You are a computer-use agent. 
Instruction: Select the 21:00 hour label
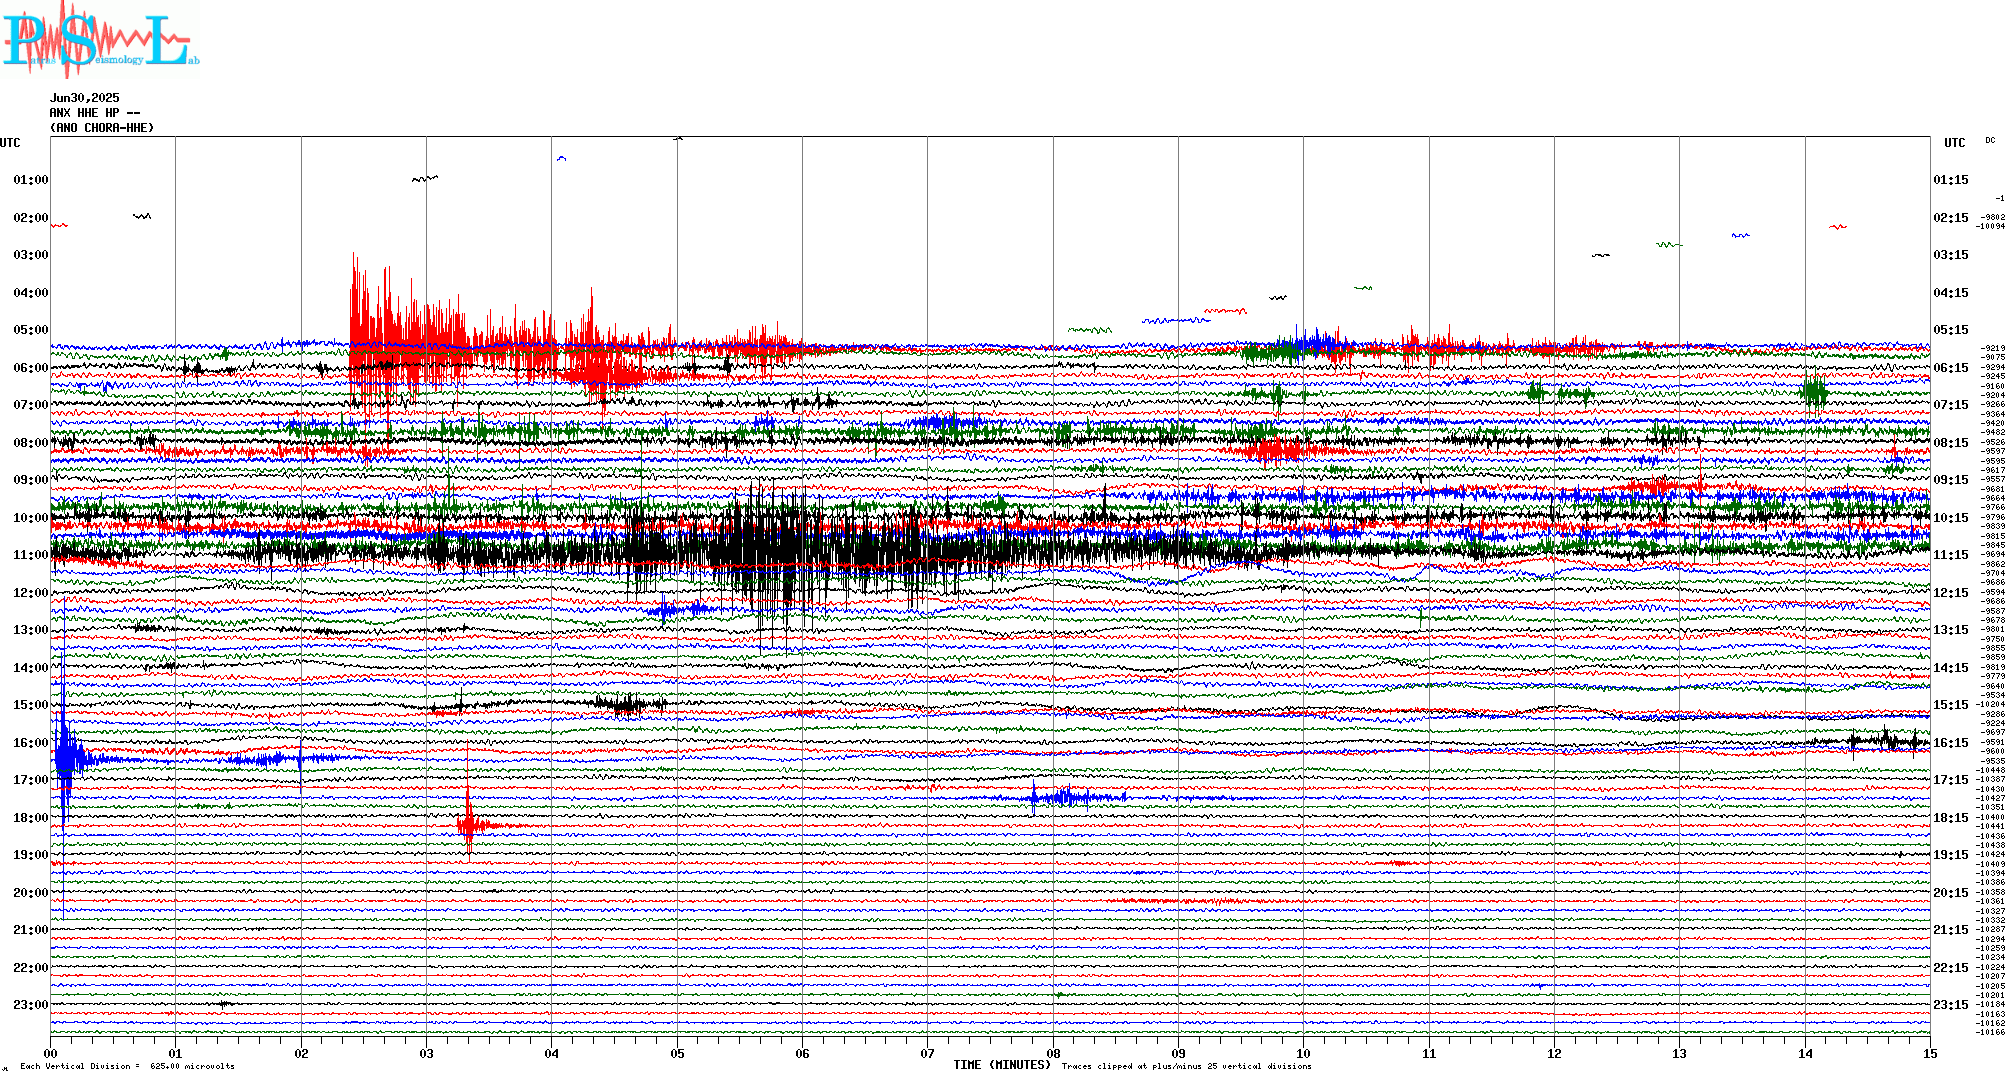coord(30,930)
